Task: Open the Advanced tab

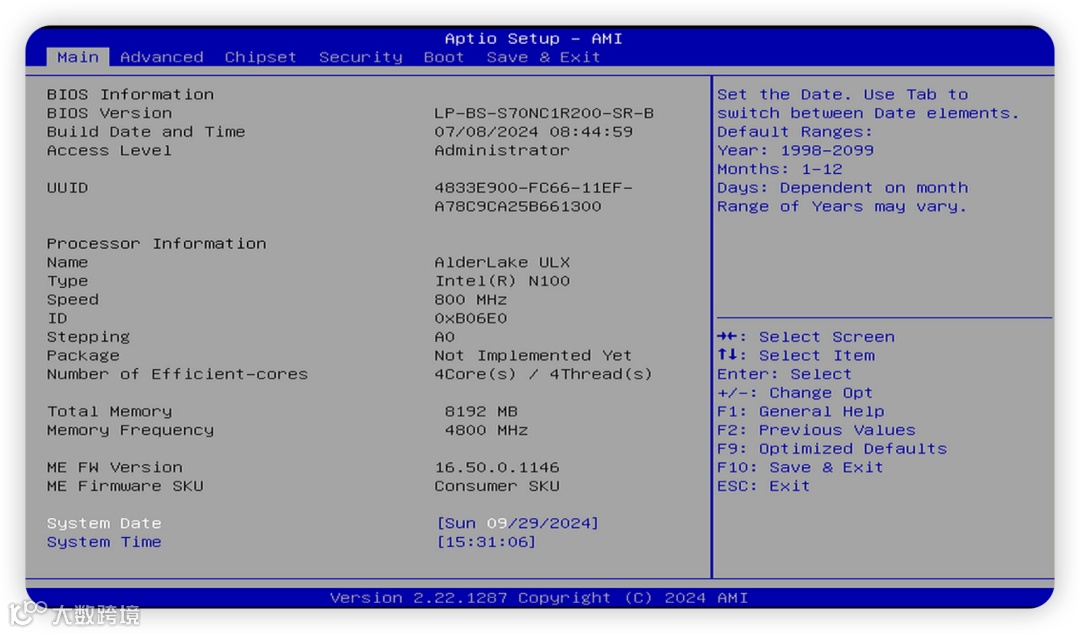Action: (x=162, y=57)
